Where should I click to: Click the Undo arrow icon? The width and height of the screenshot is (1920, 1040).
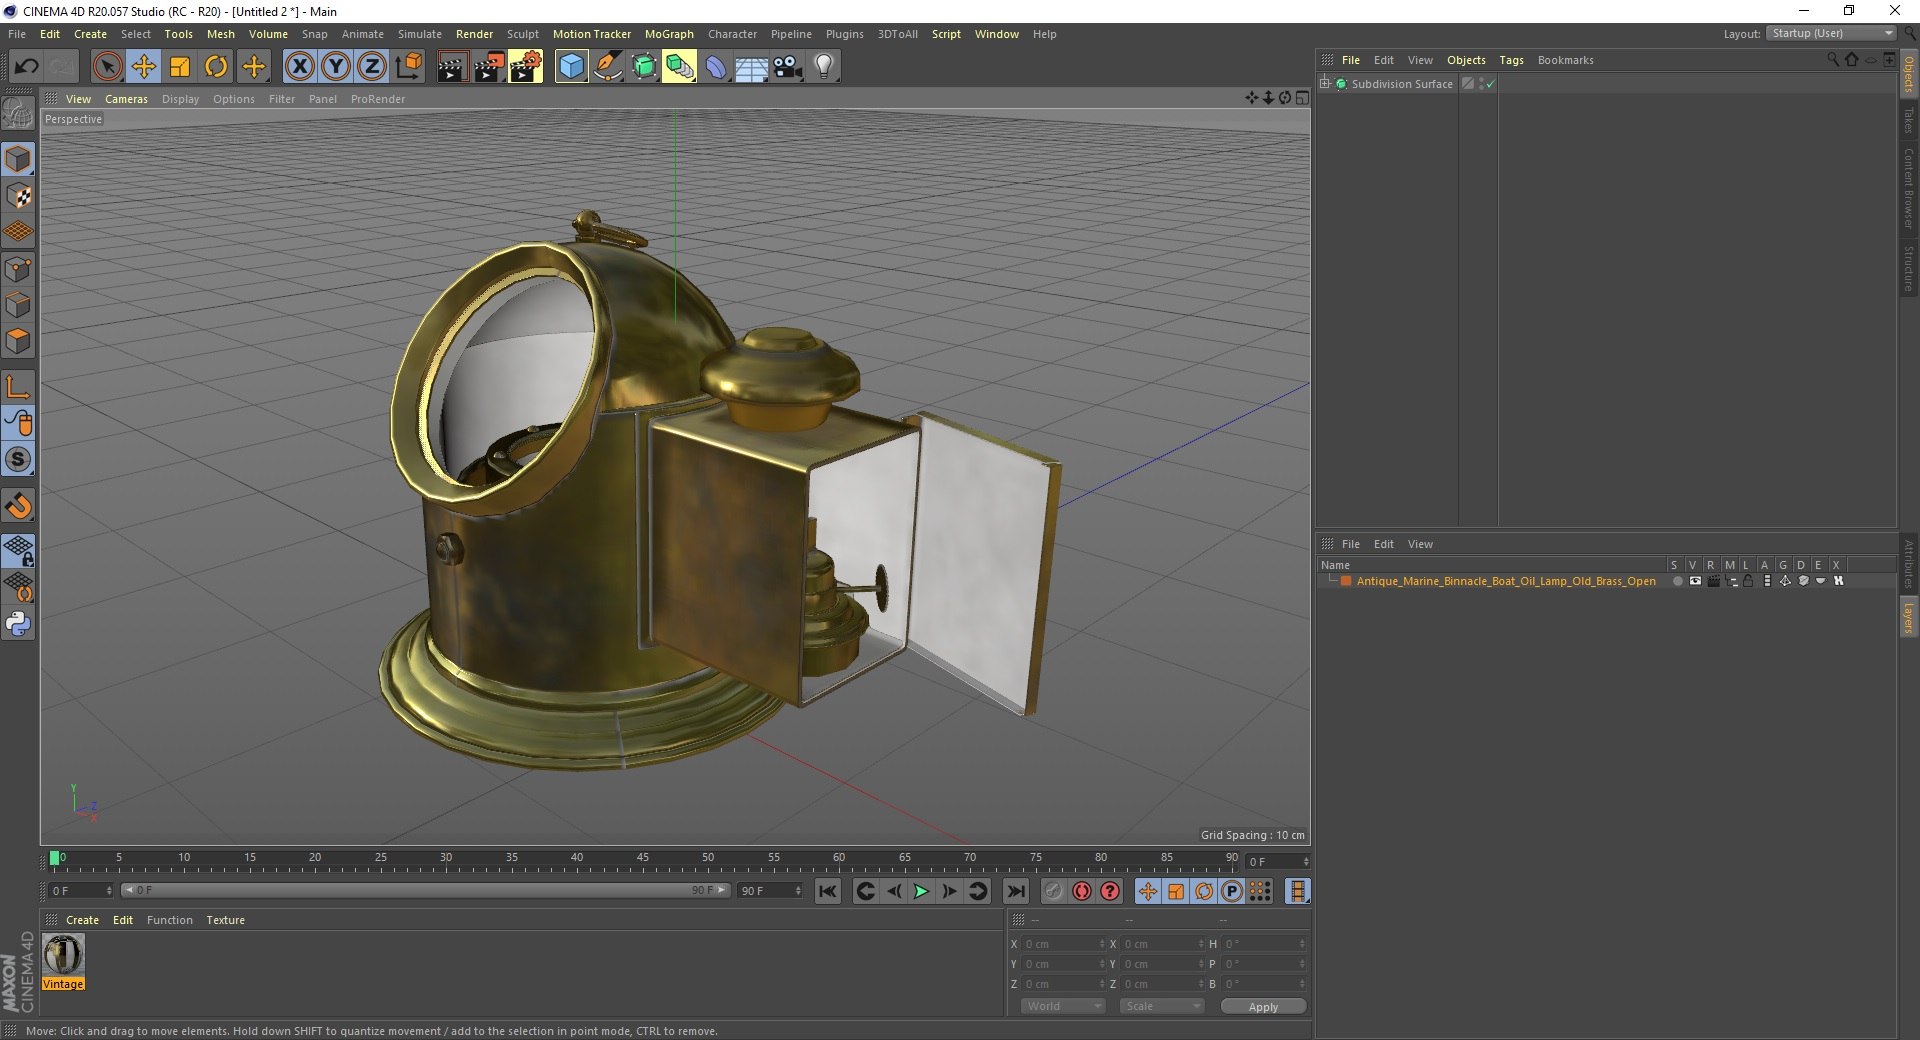pos(27,67)
